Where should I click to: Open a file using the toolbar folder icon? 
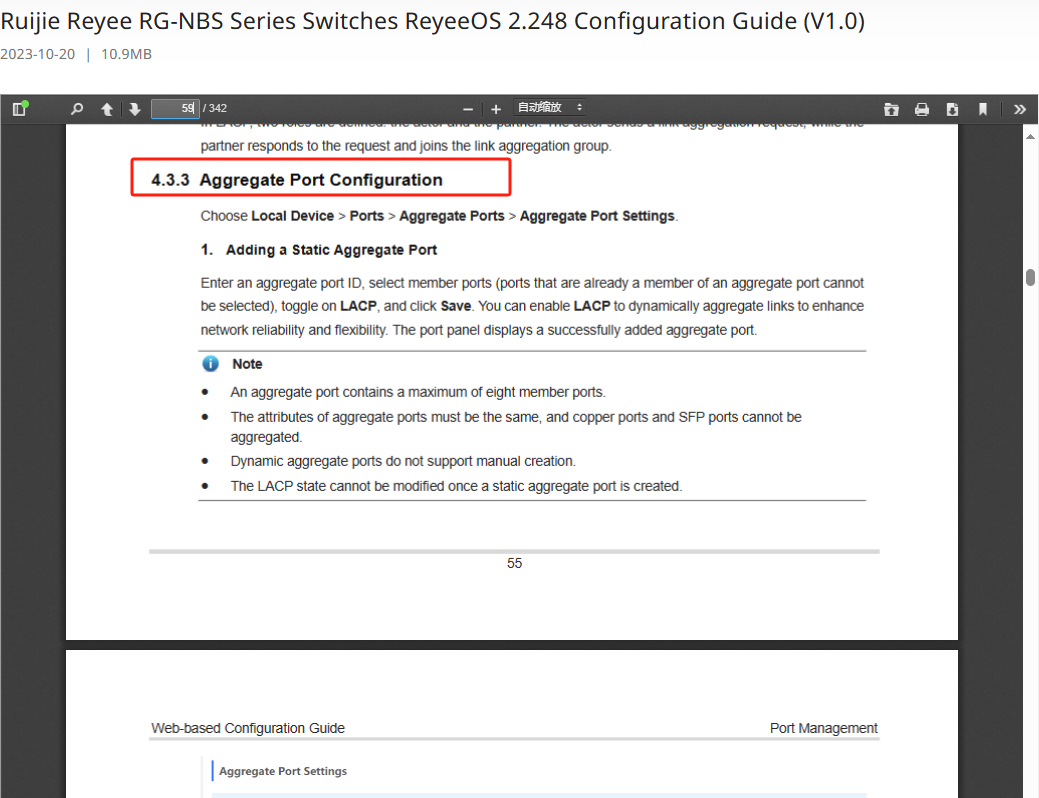[x=891, y=109]
